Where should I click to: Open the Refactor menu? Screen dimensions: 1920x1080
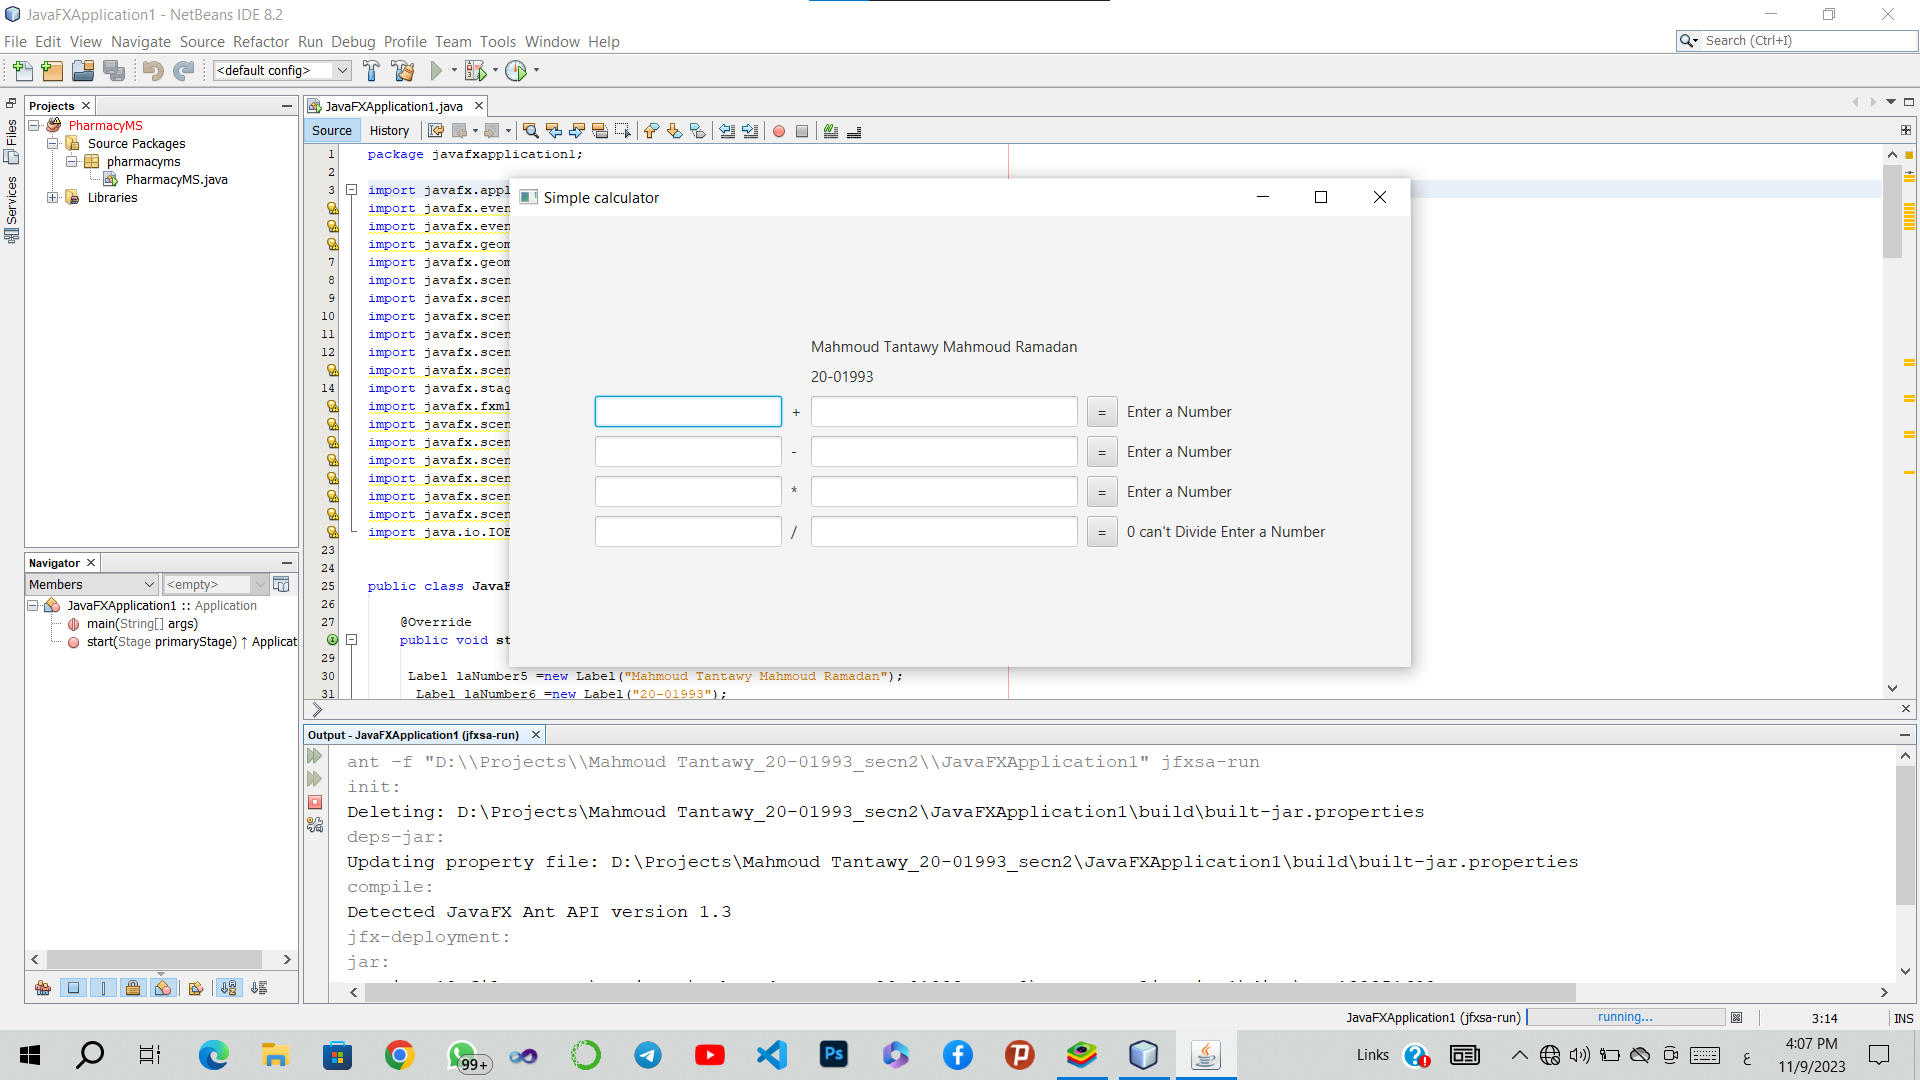[x=260, y=42]
